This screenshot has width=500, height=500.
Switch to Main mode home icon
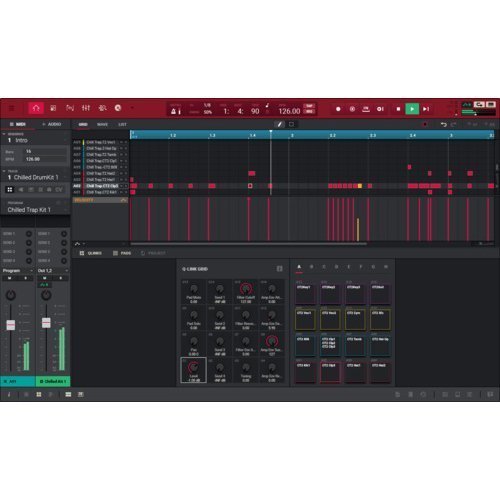[x=36, y=108]
